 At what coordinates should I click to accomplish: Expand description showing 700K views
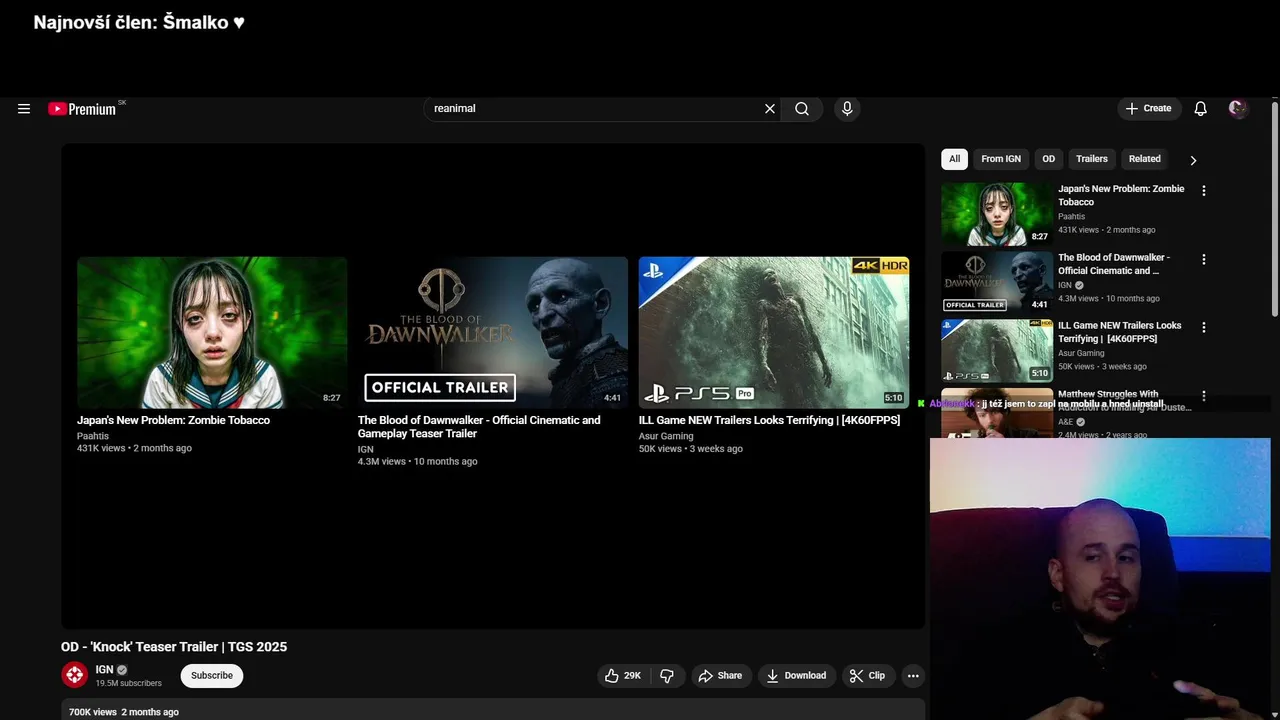coord(493,711)
